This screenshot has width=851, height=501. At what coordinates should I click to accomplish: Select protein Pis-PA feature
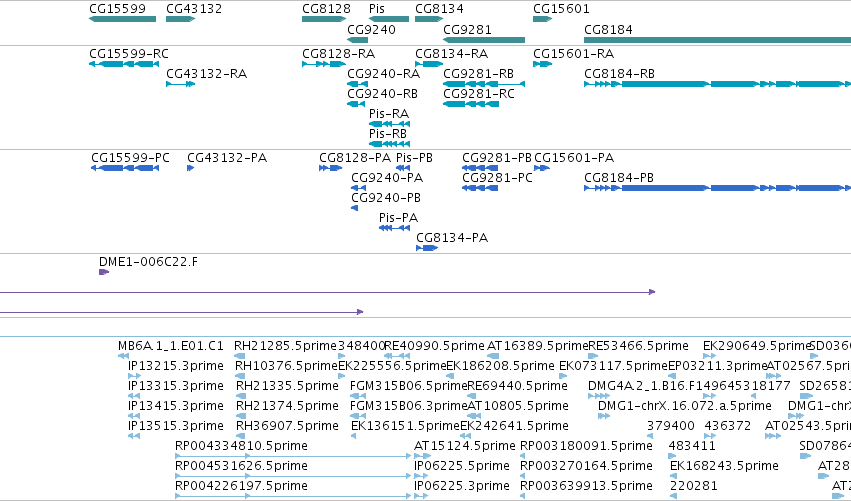pos(394,229)
